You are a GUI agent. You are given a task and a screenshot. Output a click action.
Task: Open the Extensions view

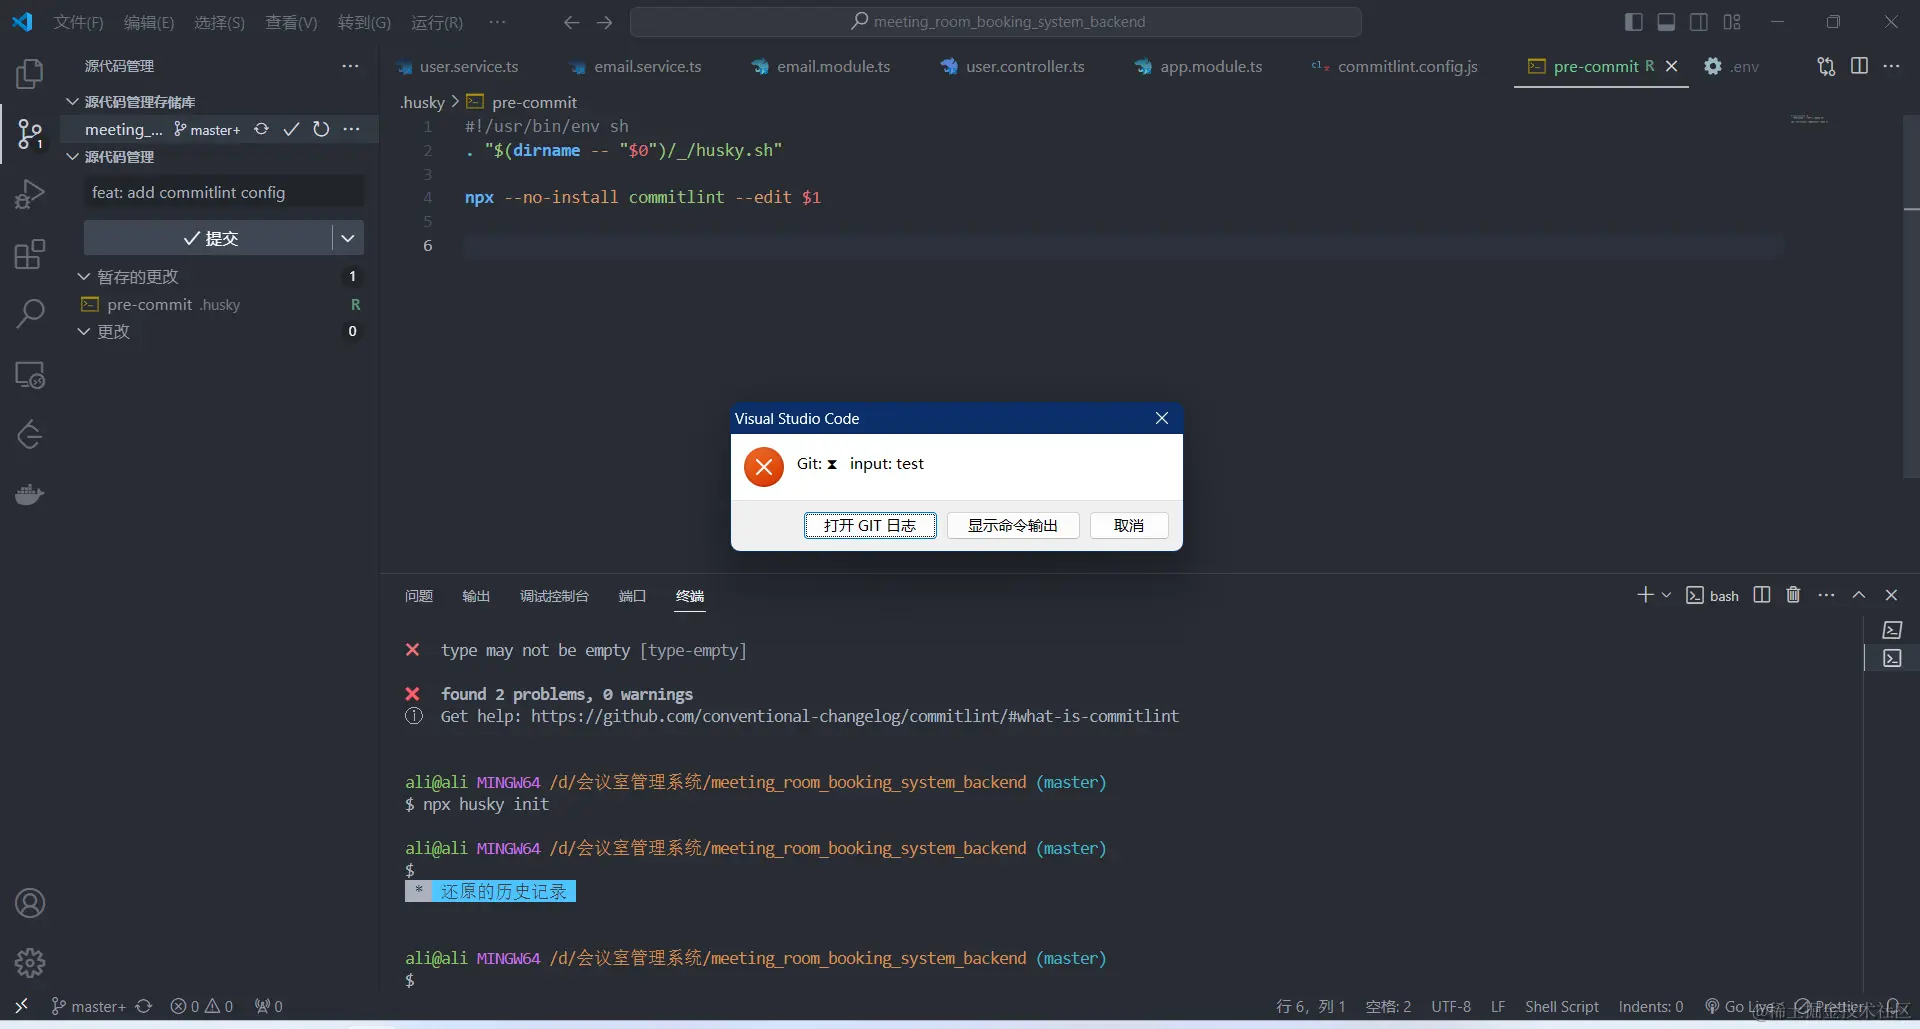point(30,254)
